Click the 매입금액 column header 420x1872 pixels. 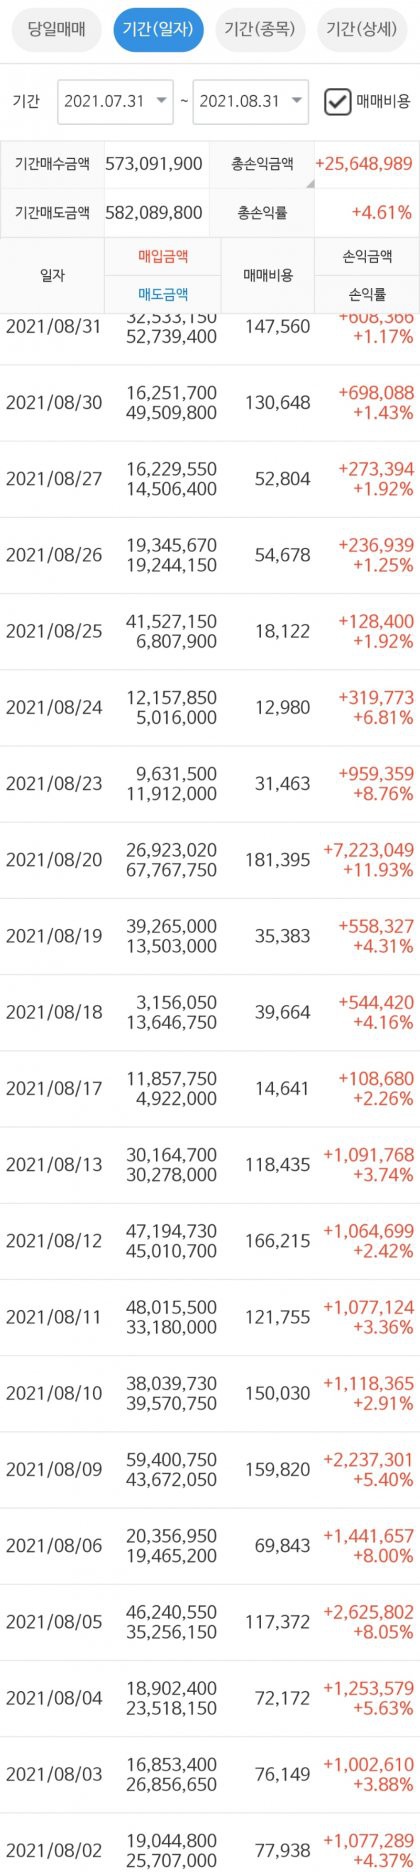[x=163, y=256]
